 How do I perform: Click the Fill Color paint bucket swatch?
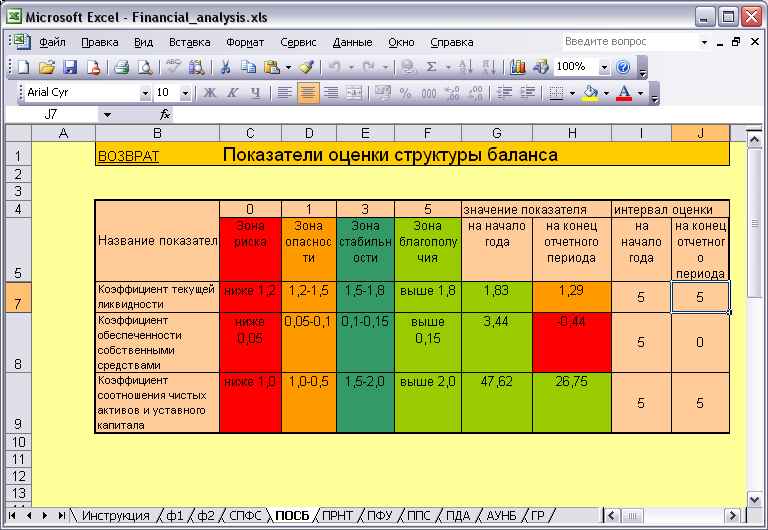[x=590, y=93]
